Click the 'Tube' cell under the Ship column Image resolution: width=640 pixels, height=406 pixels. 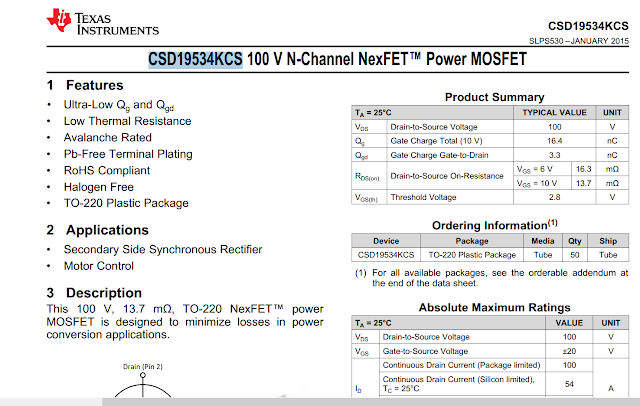(608, 255)
